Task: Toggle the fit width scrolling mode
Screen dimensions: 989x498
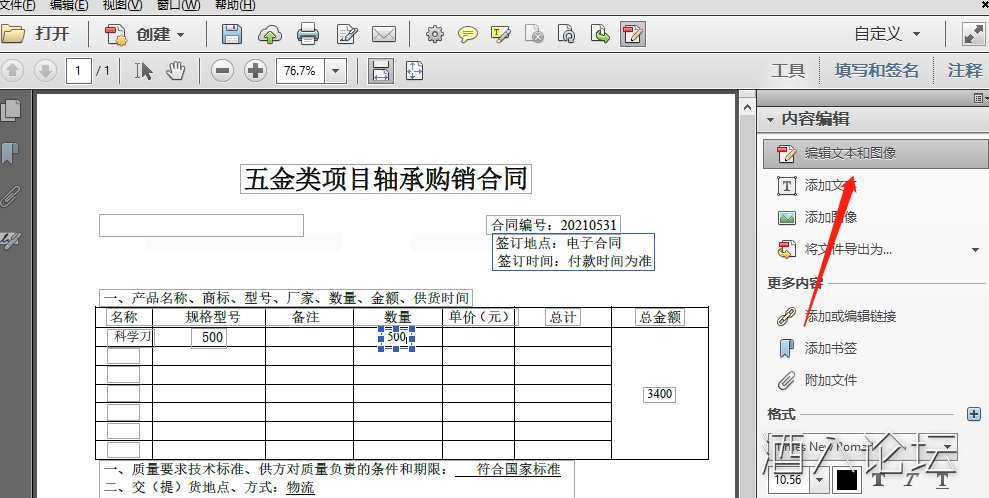Action: (380, 71)
